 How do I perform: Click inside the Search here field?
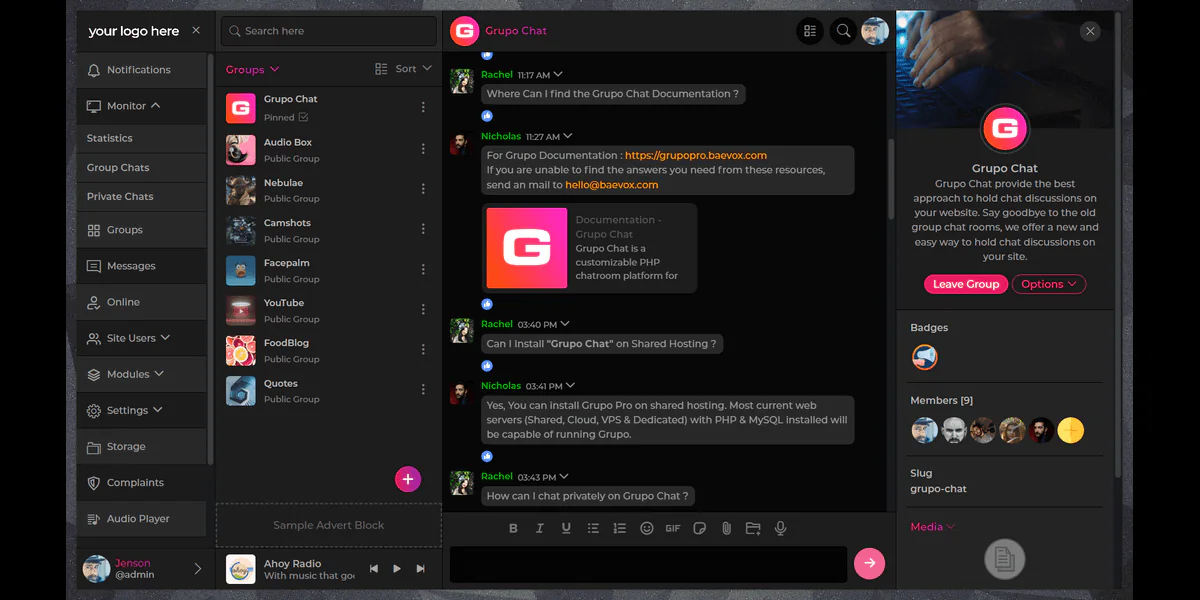click(328, 31)
